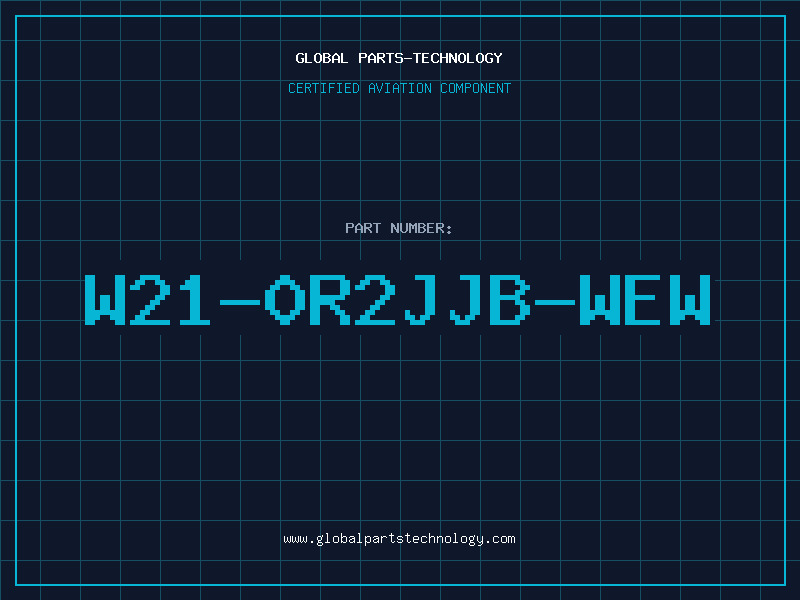800x600 pixels.
Task: Open the www.globalpartstechnology.com link
Action: pos(399,539)
